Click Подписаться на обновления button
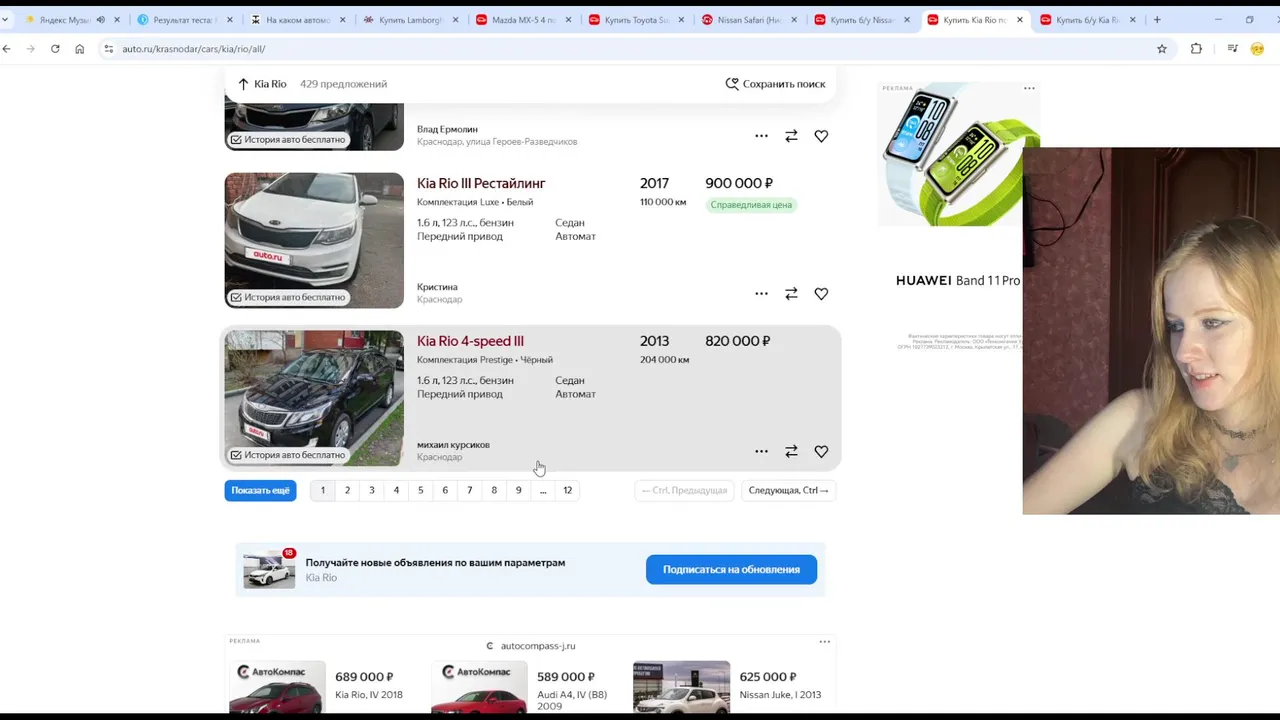Screen dimensions: 1280x720 pyautogui.click(x=731, y=570)
